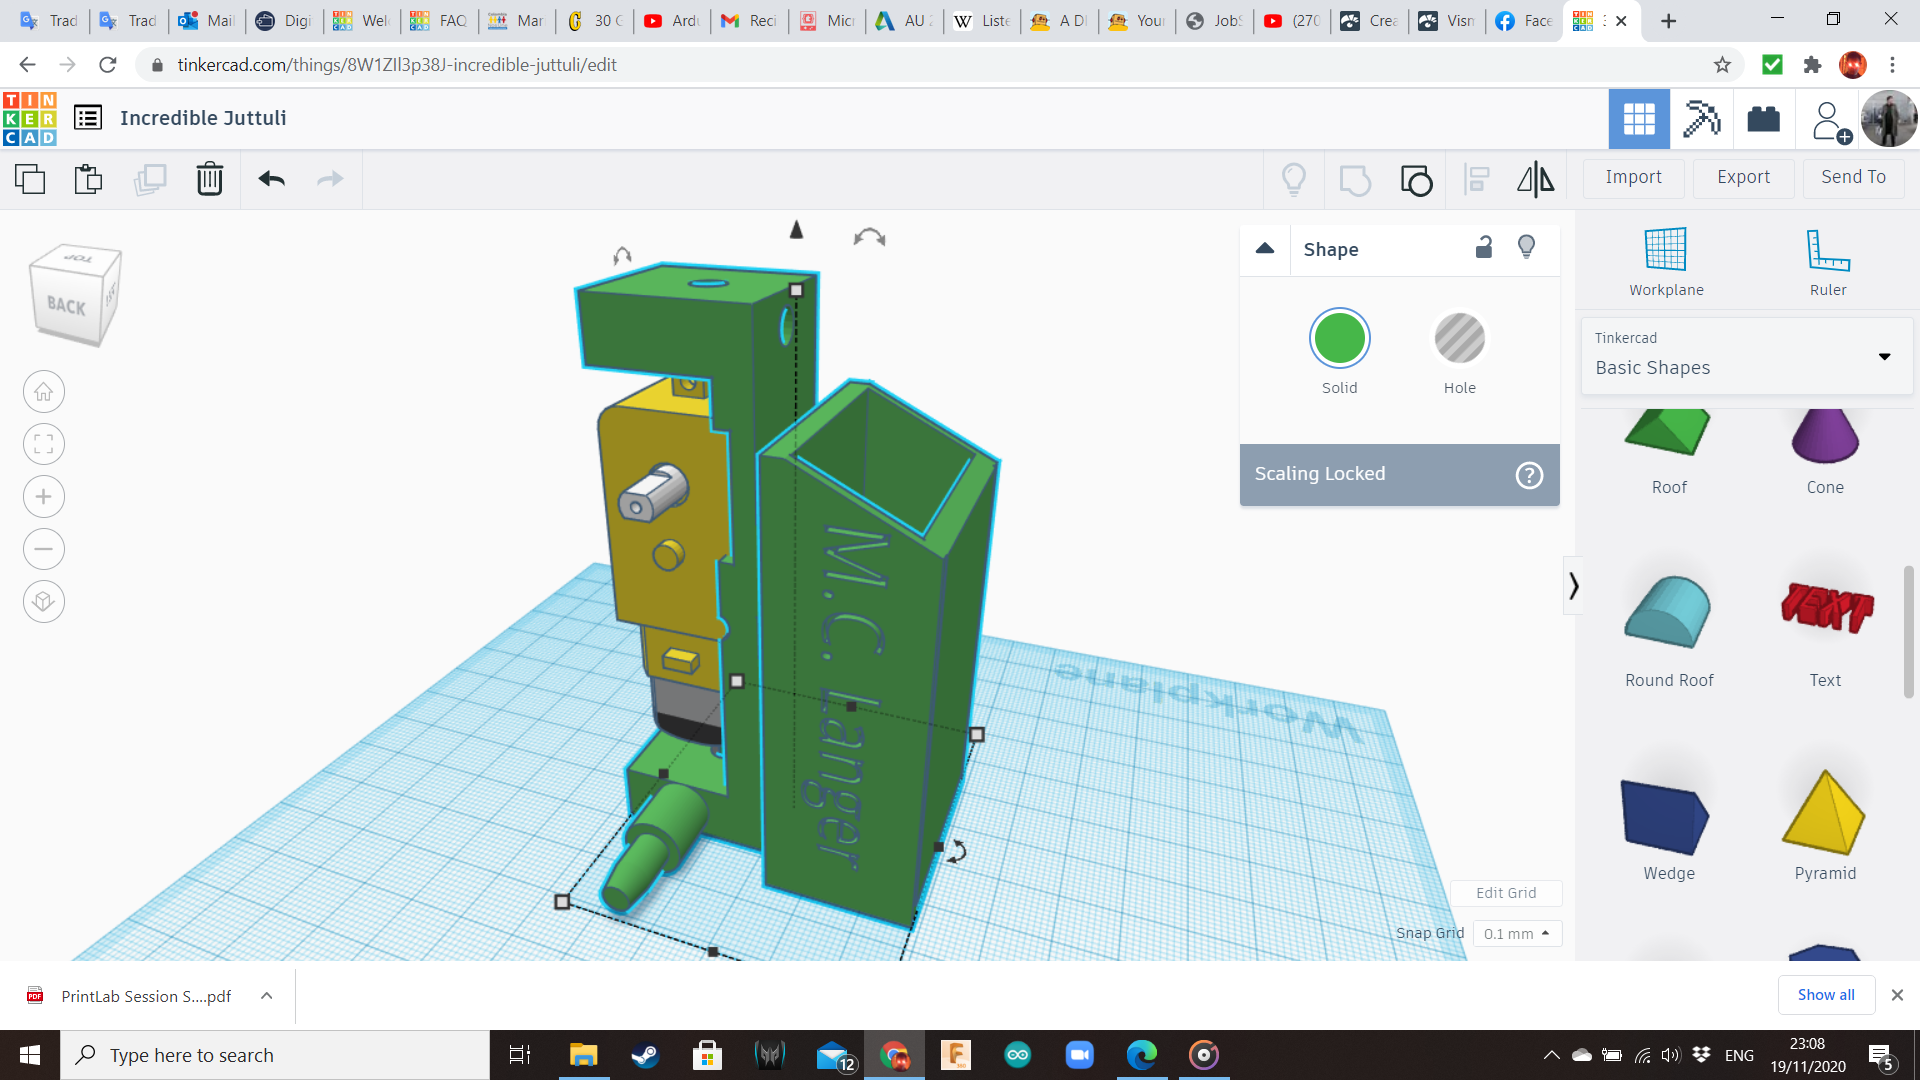Click the green Solid color swatch

pos(1339,339)
